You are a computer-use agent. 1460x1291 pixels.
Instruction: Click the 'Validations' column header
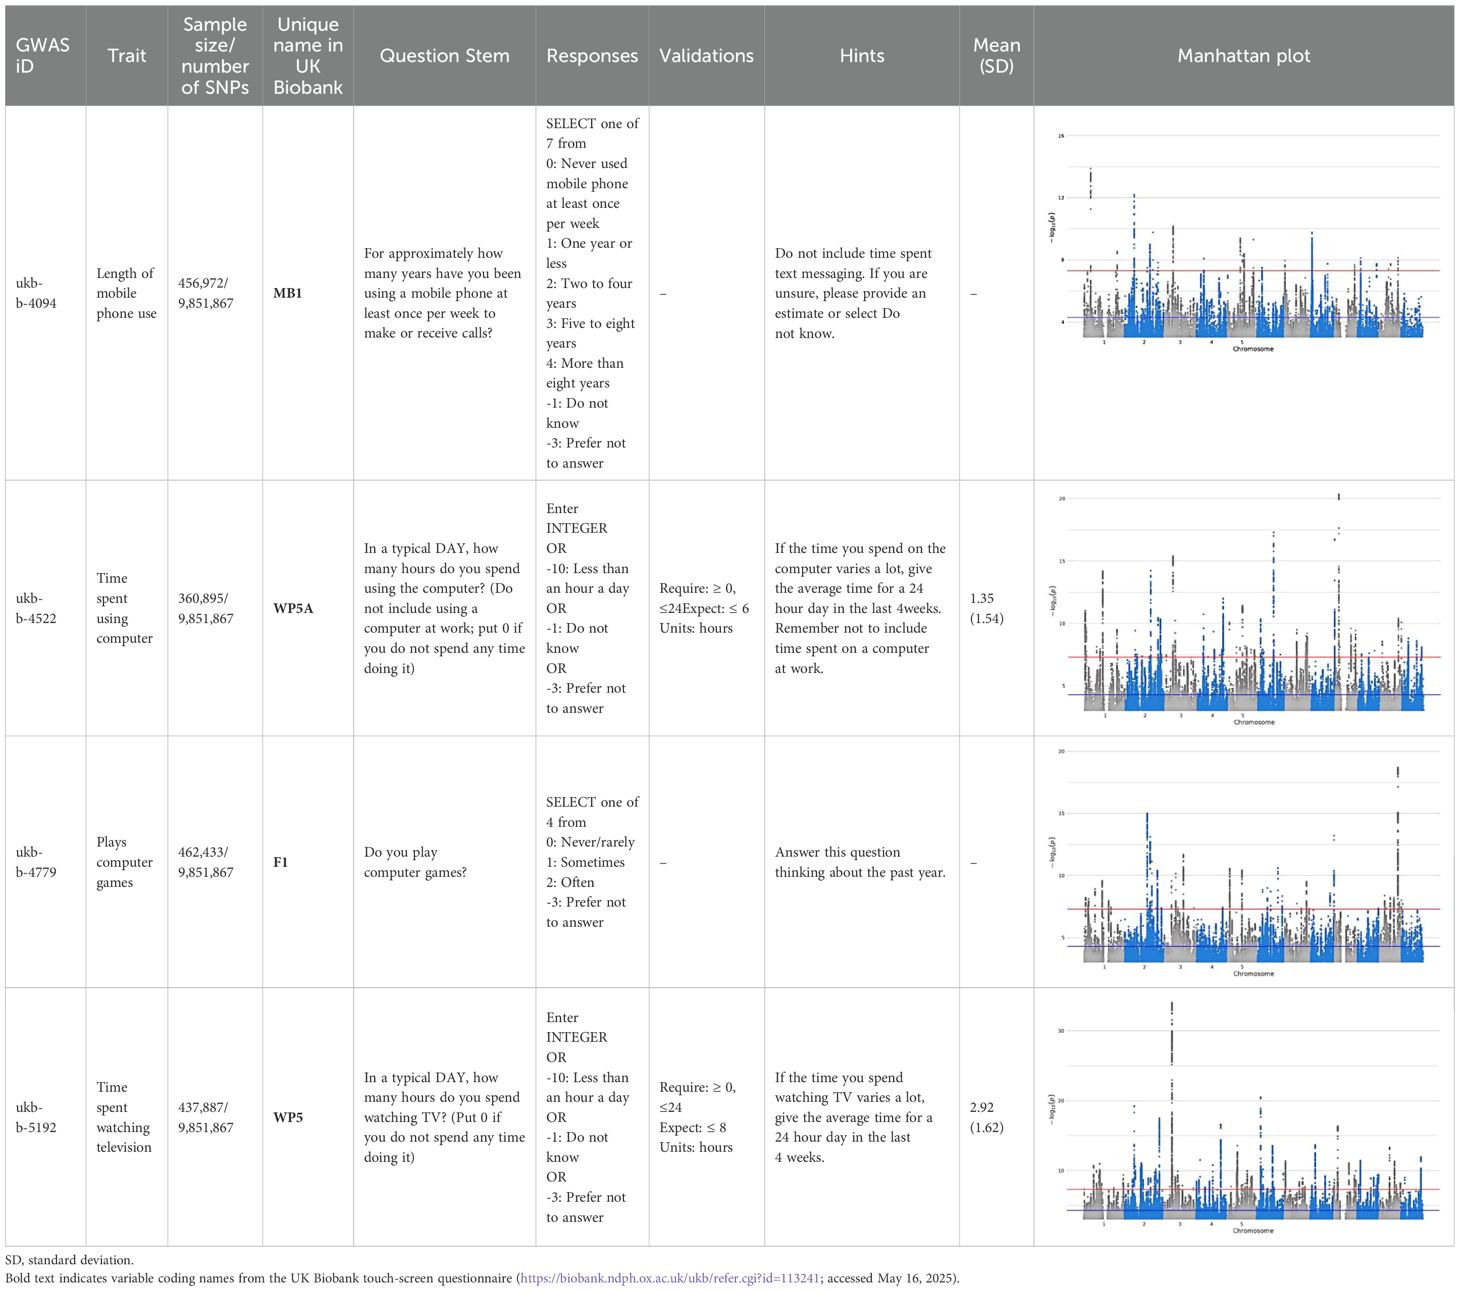[706, 56]
